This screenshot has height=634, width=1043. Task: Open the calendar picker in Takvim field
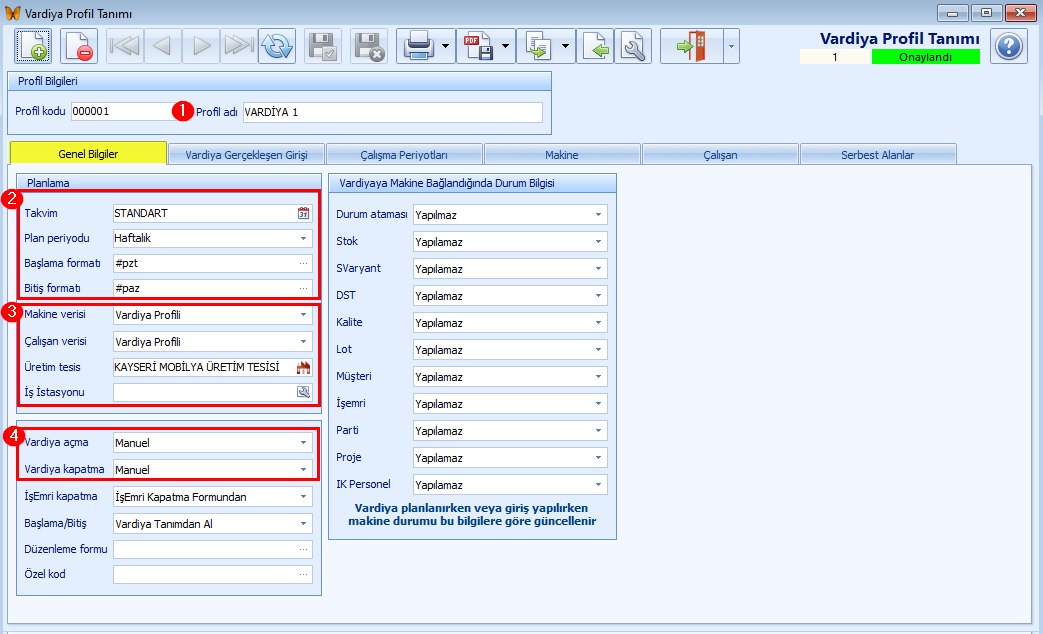coord(303,213)
